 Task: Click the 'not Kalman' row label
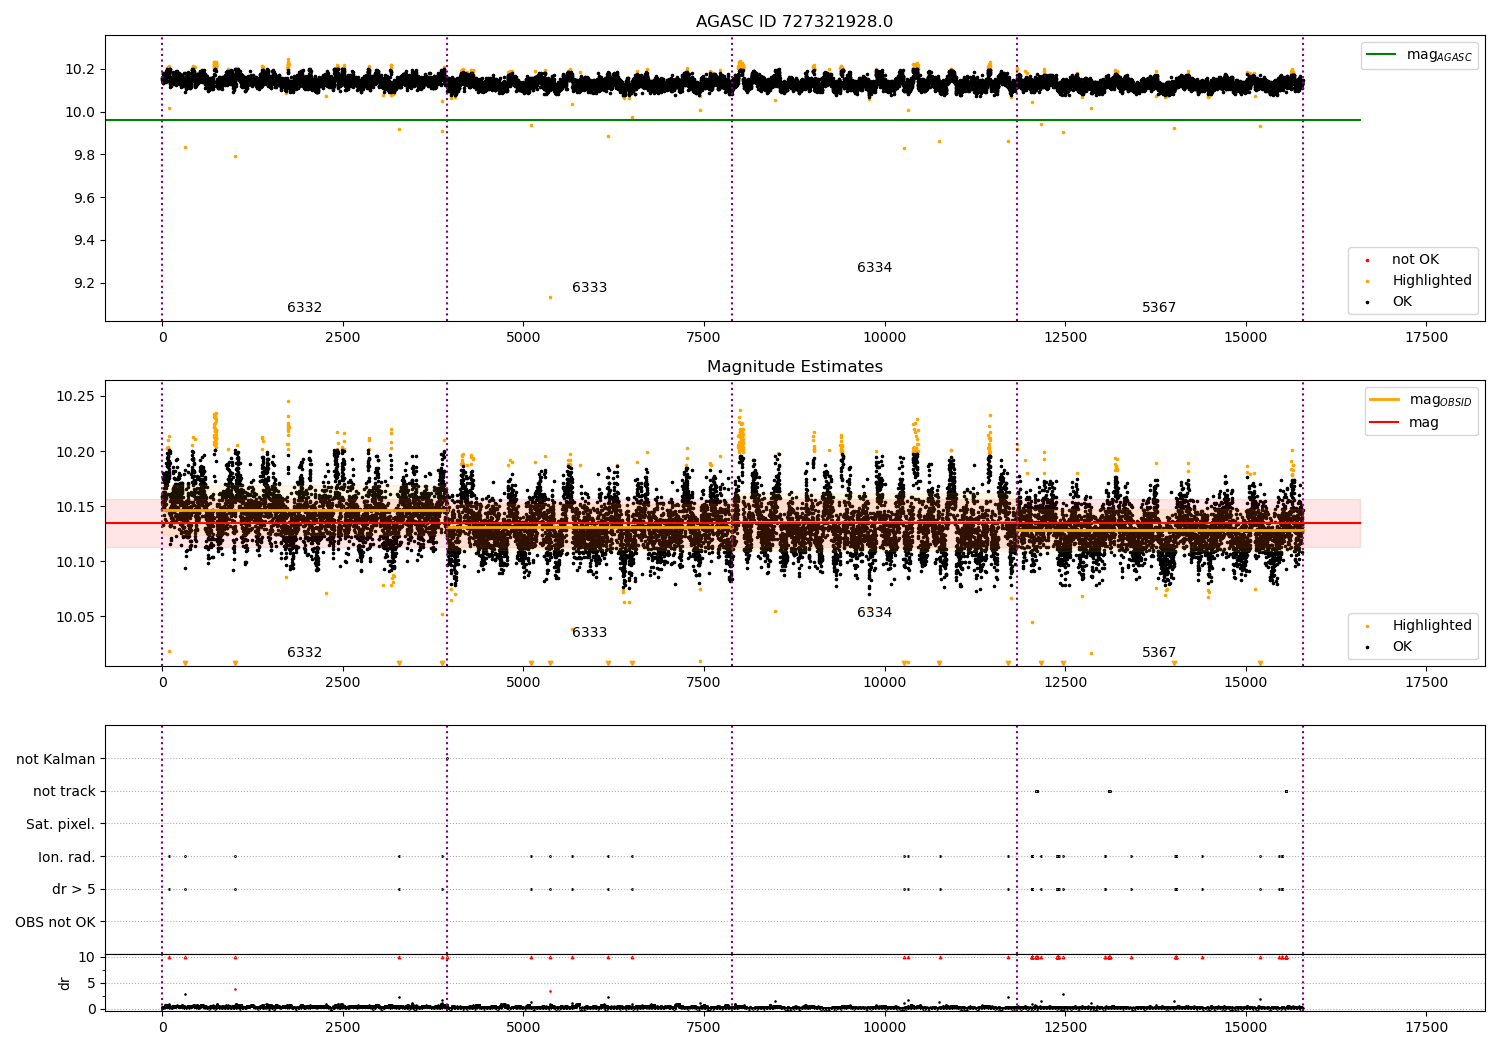click(x=56, y=760)
